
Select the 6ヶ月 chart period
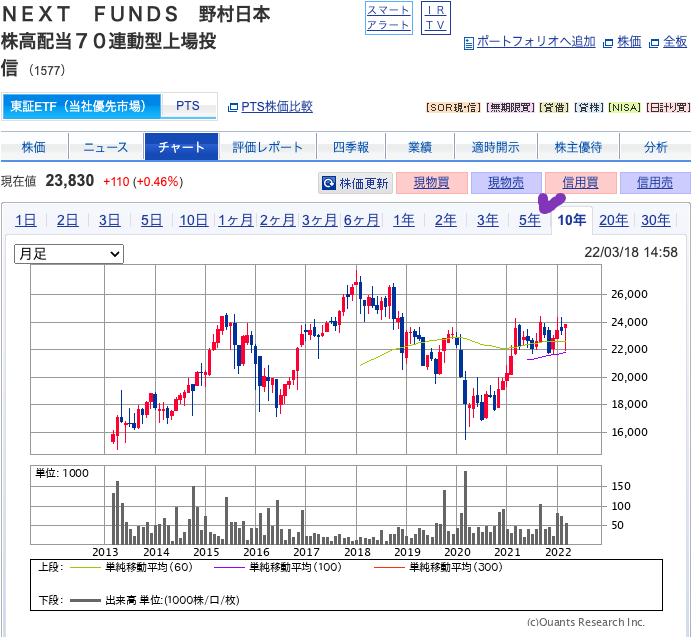click(x=361, y=220)
